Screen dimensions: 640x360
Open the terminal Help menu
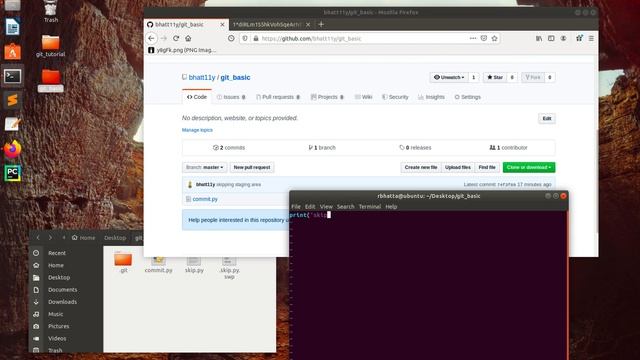coord(391,207)
